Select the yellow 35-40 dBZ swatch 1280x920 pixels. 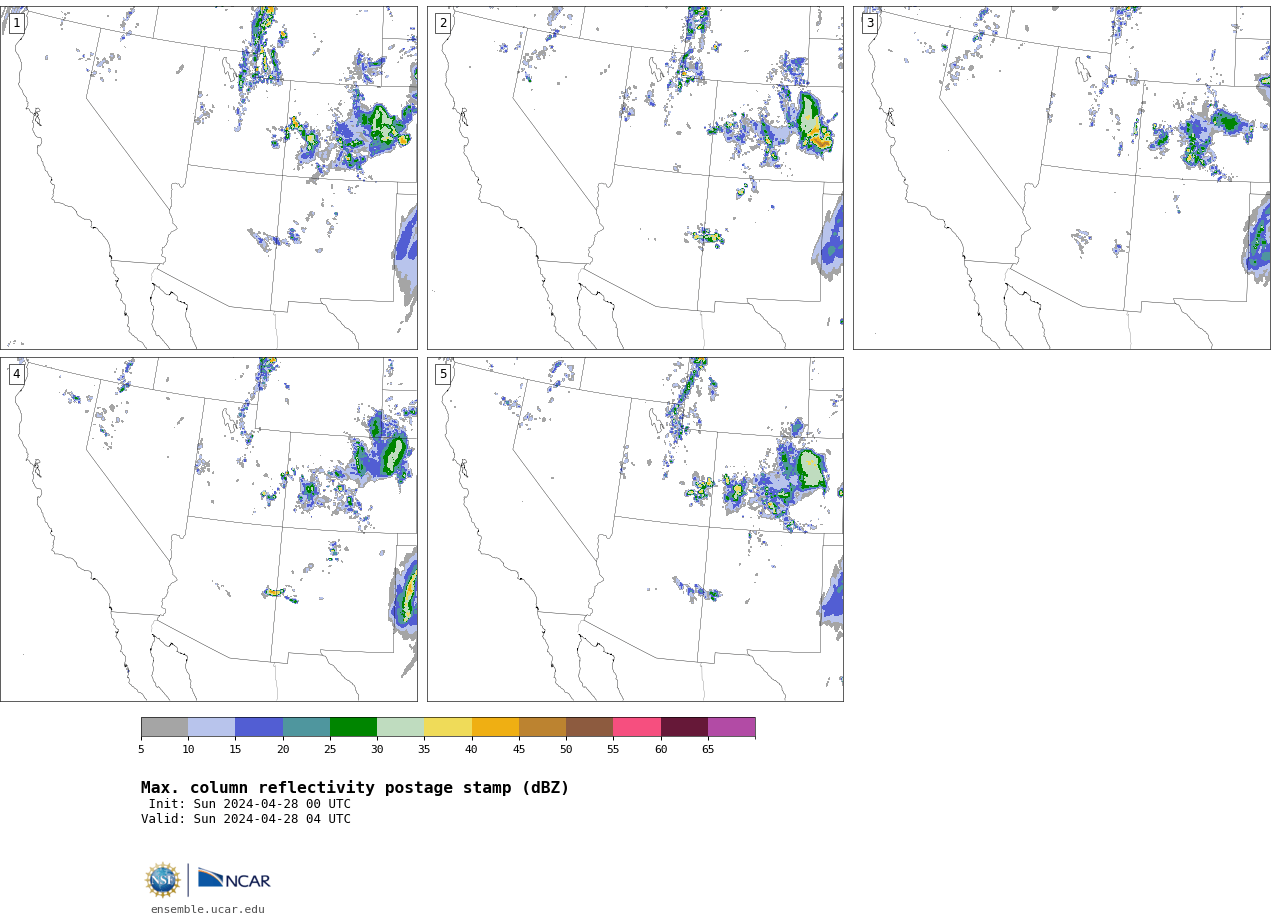pos(448,727)
